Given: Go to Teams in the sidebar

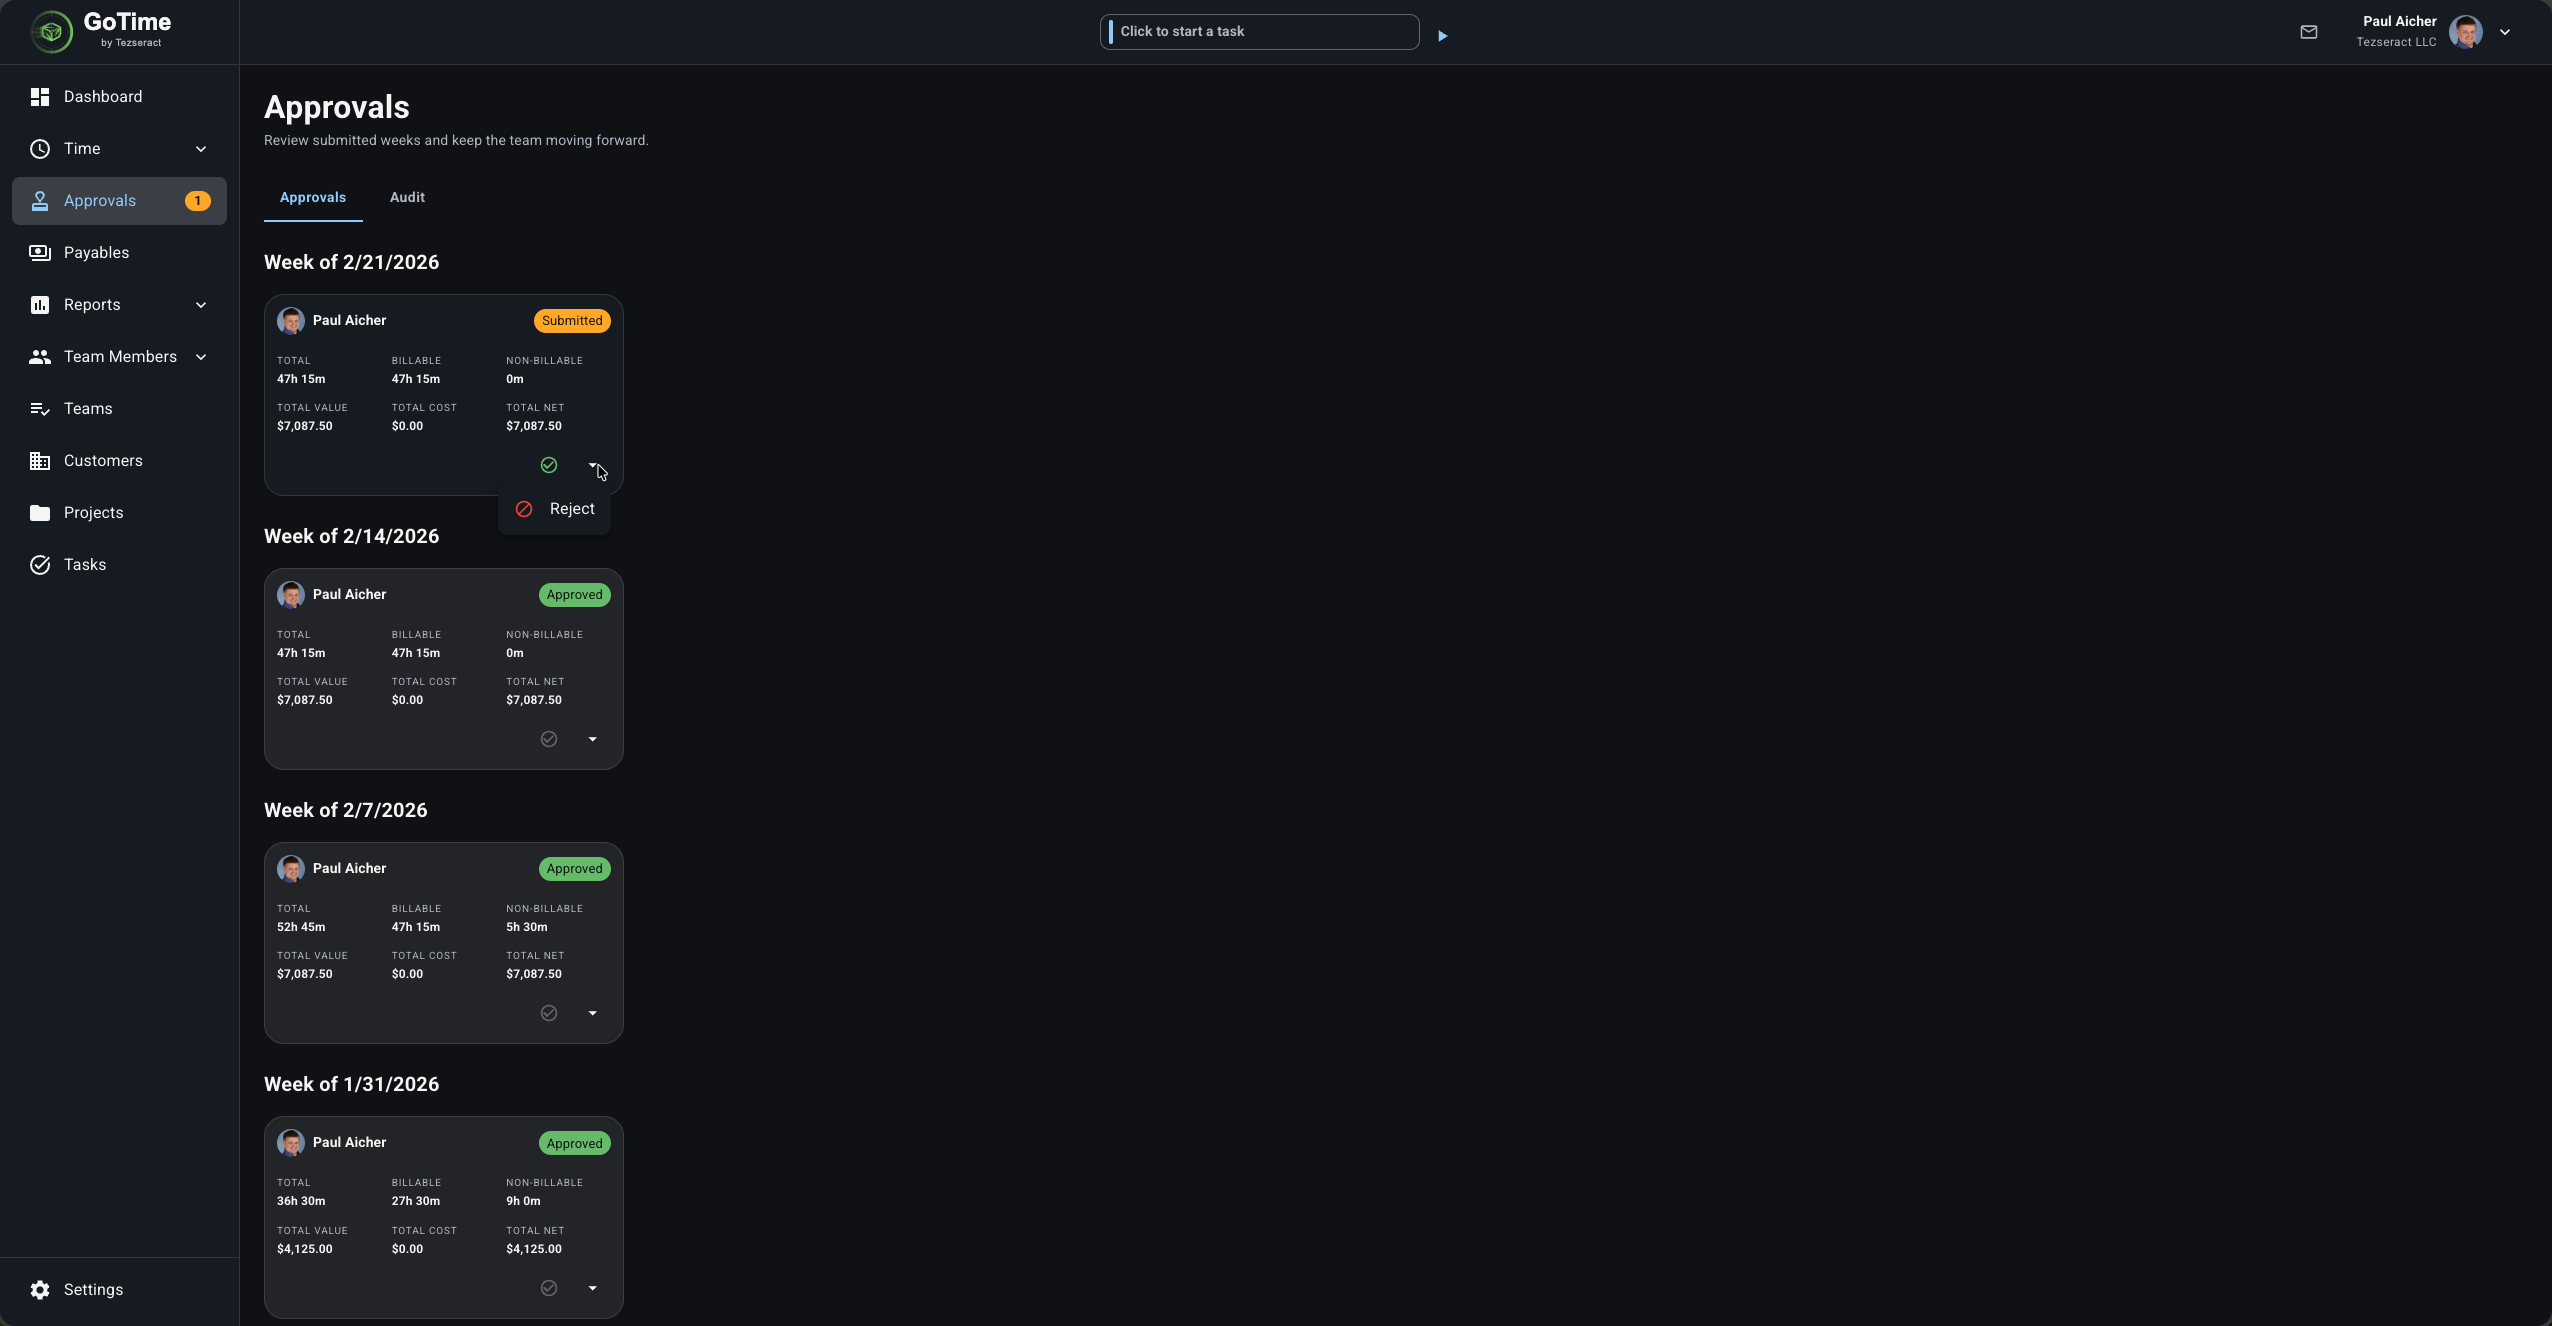Looking at the screenshot, I should pyautogui.click(x=119, y=409).
